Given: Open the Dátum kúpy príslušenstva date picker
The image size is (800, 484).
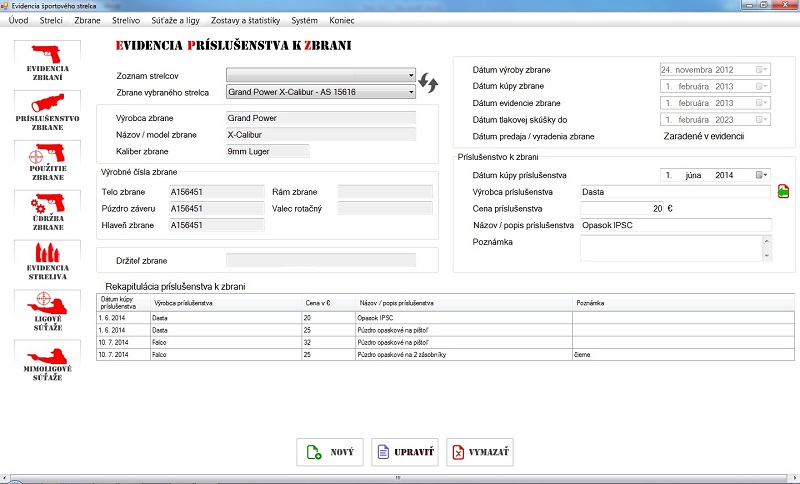Looking at the screenshot, I should coord(763,175).
